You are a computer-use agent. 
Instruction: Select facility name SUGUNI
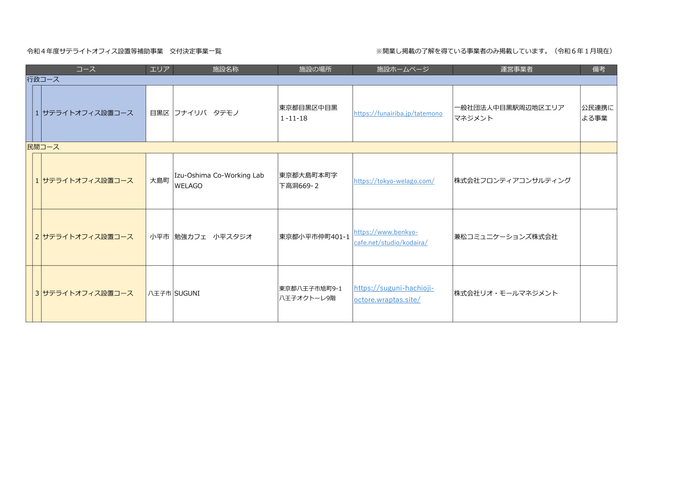click(x=187, y=294)
